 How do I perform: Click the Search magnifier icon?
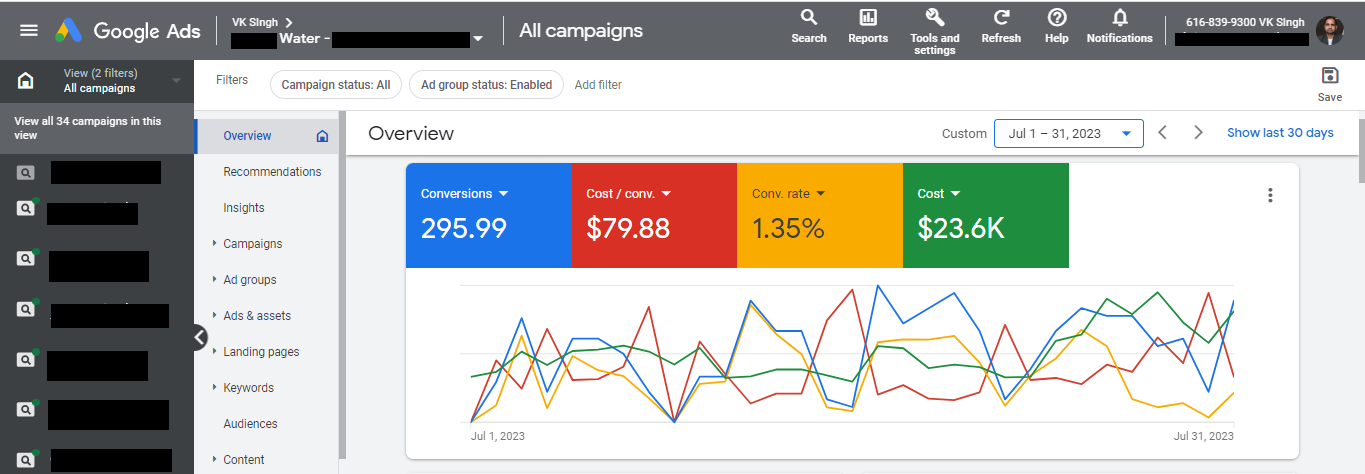tap(809, 18)
